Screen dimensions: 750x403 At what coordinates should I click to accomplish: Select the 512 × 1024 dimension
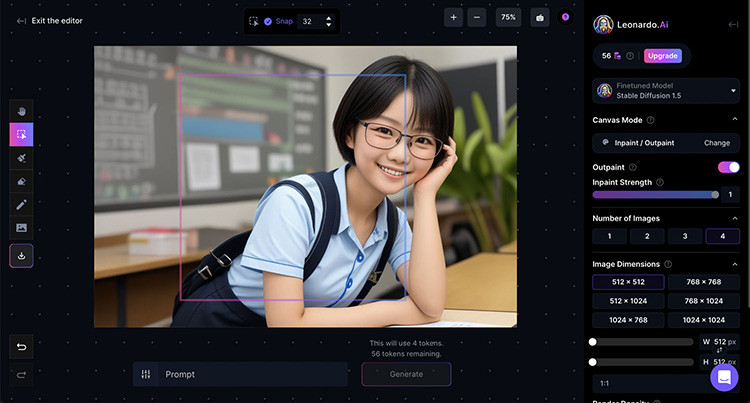point(628,301)
